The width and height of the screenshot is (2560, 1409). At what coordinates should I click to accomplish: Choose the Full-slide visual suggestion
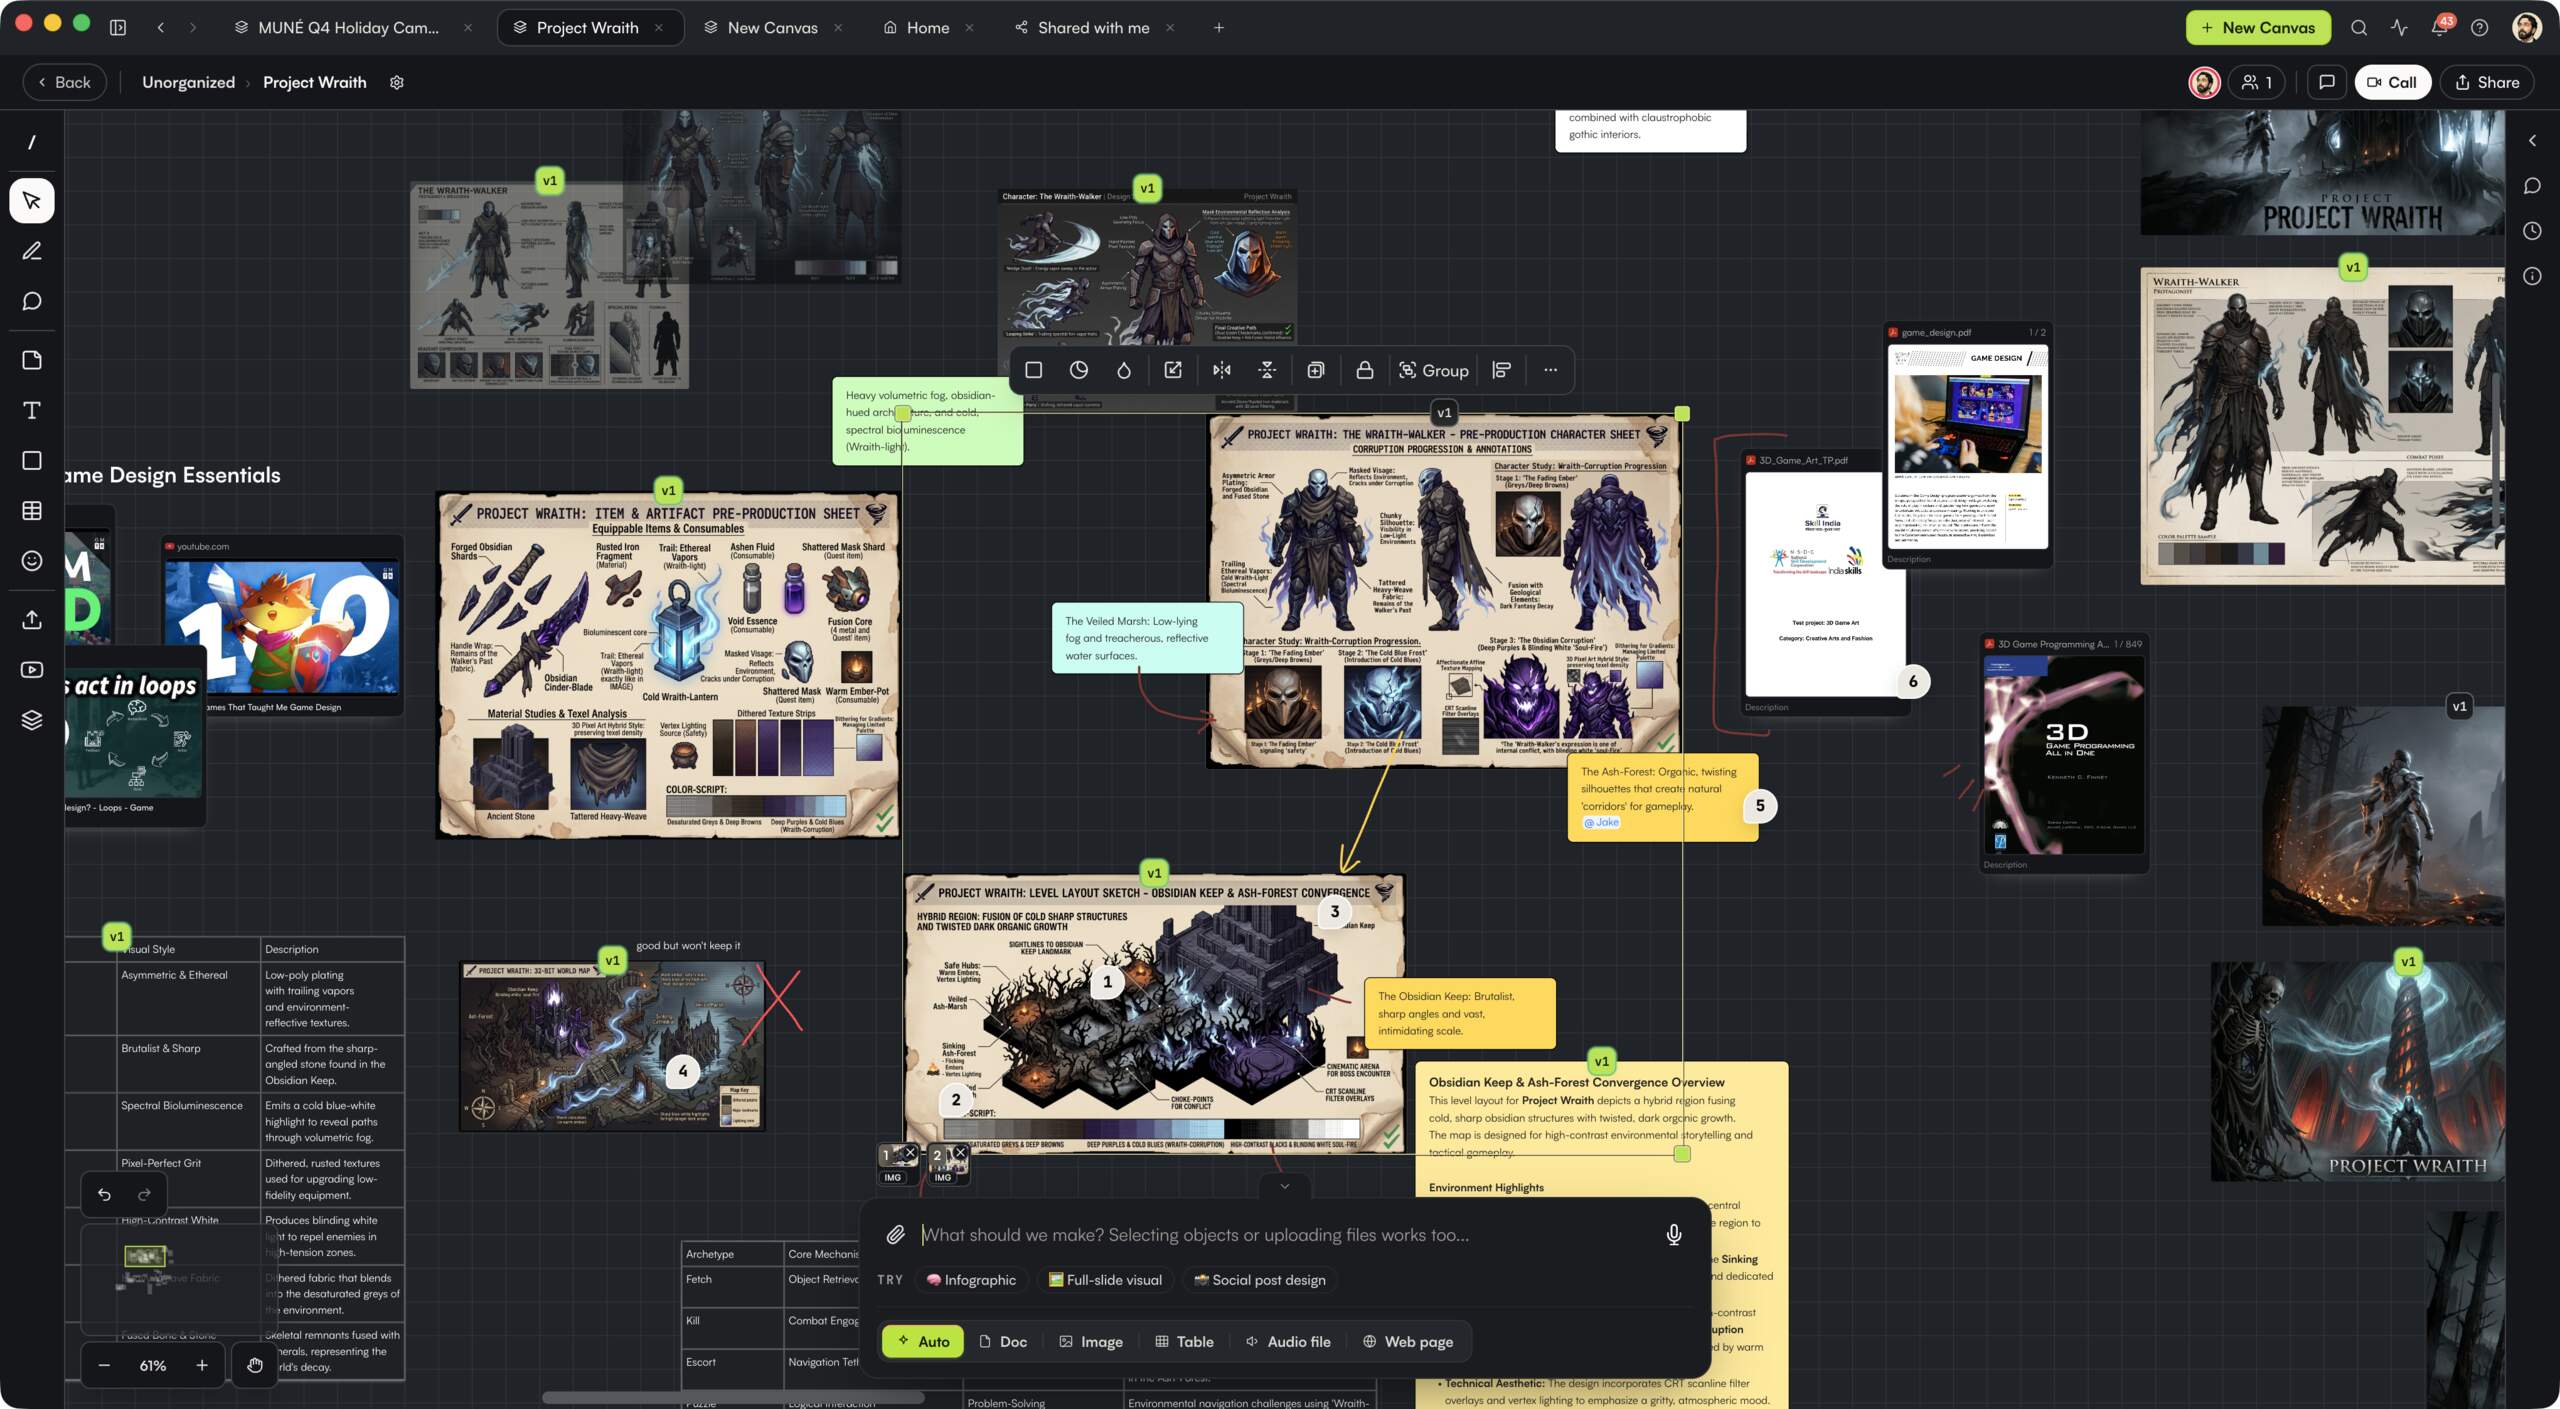pos(1105,1280)
